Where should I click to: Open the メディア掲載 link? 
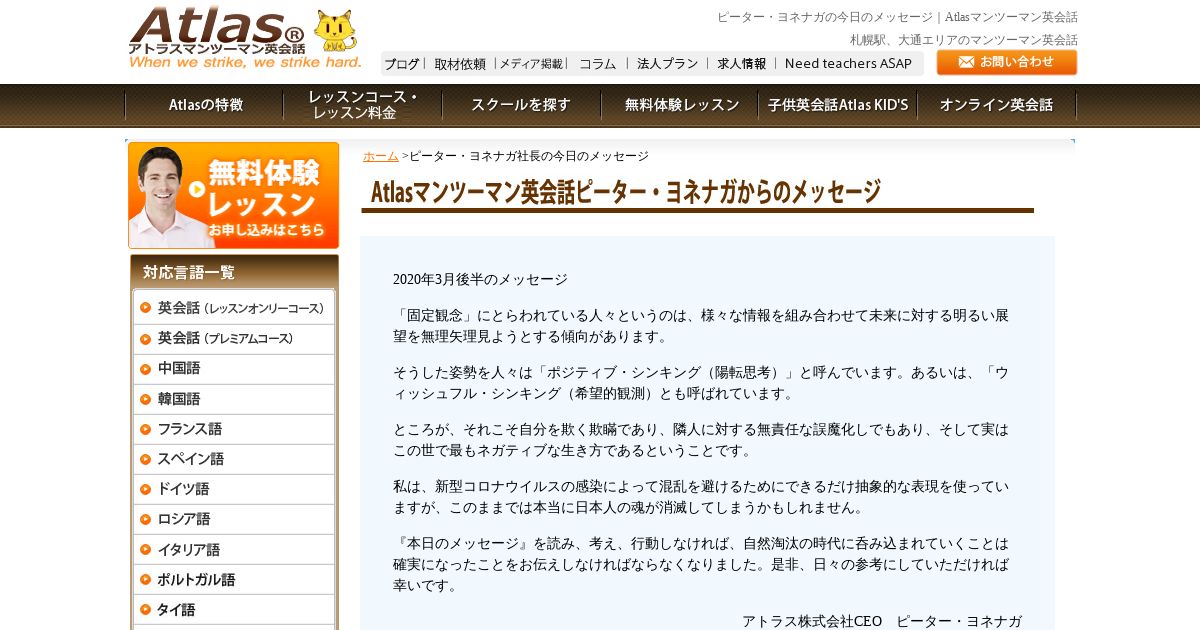tap(531, 64)
